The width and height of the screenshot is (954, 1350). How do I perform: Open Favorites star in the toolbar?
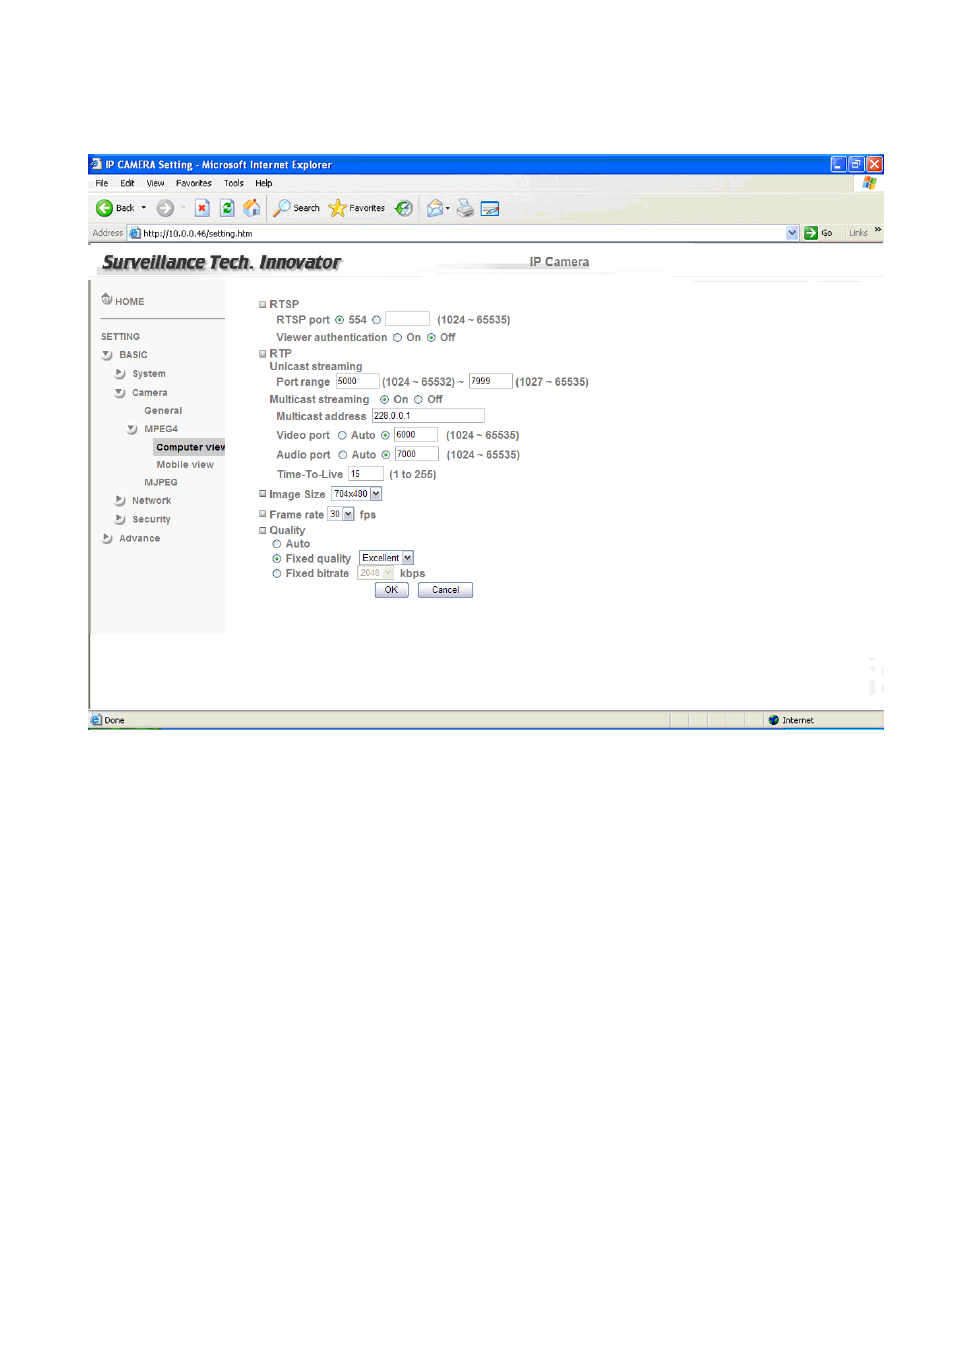coord(337,208)
